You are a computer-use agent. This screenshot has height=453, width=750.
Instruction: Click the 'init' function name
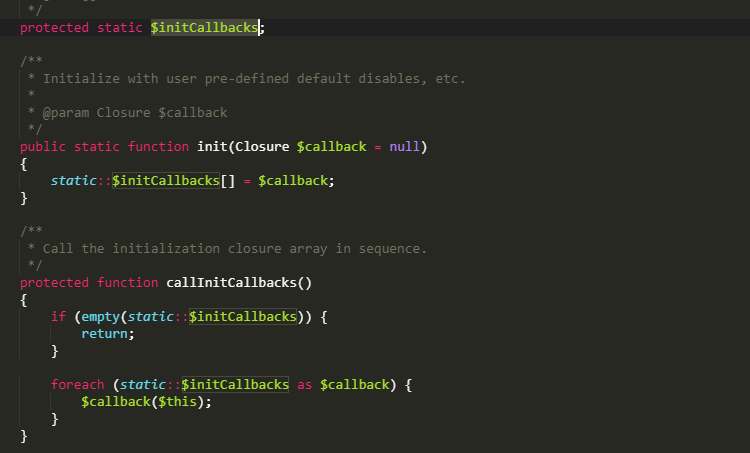pyautogui.click(x=212, y=146)
